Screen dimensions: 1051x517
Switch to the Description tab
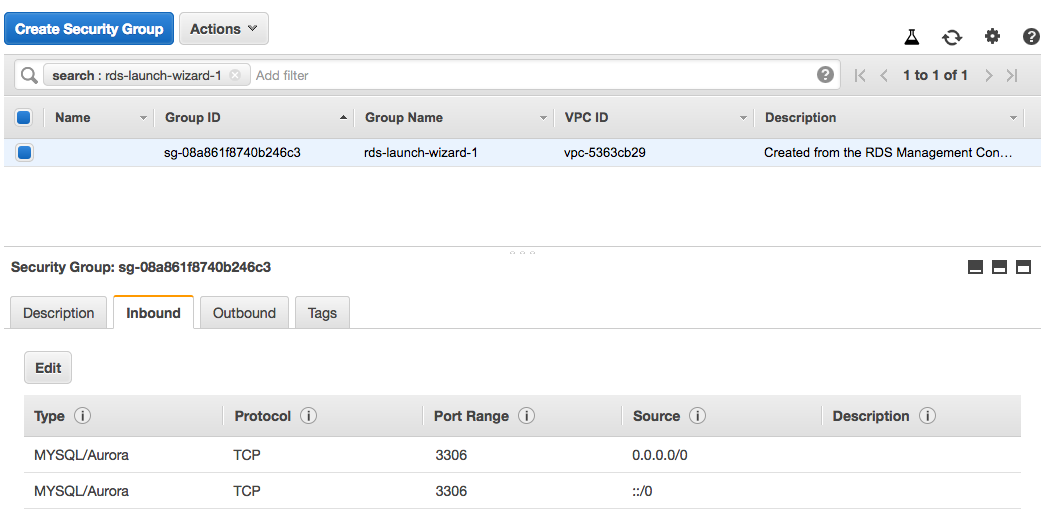point(58,313)
